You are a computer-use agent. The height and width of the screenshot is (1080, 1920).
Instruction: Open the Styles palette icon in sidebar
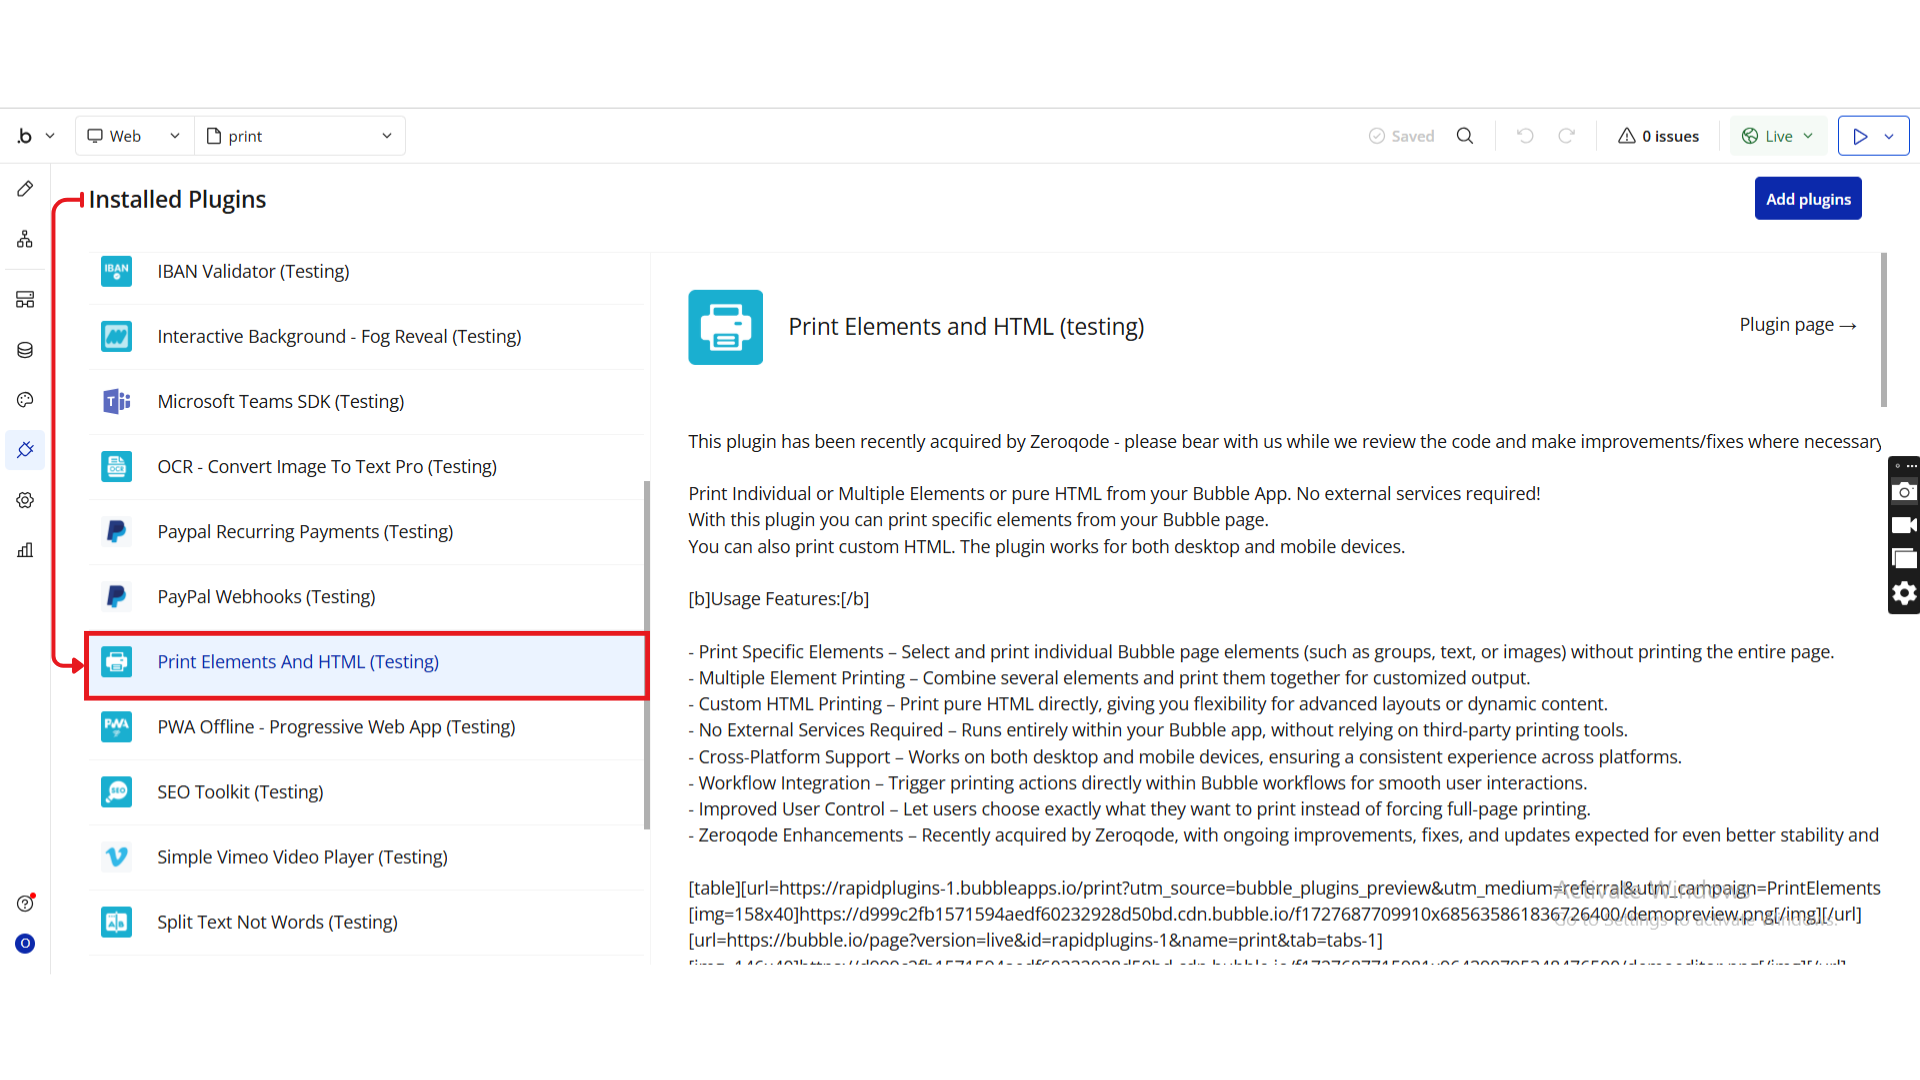25,400
